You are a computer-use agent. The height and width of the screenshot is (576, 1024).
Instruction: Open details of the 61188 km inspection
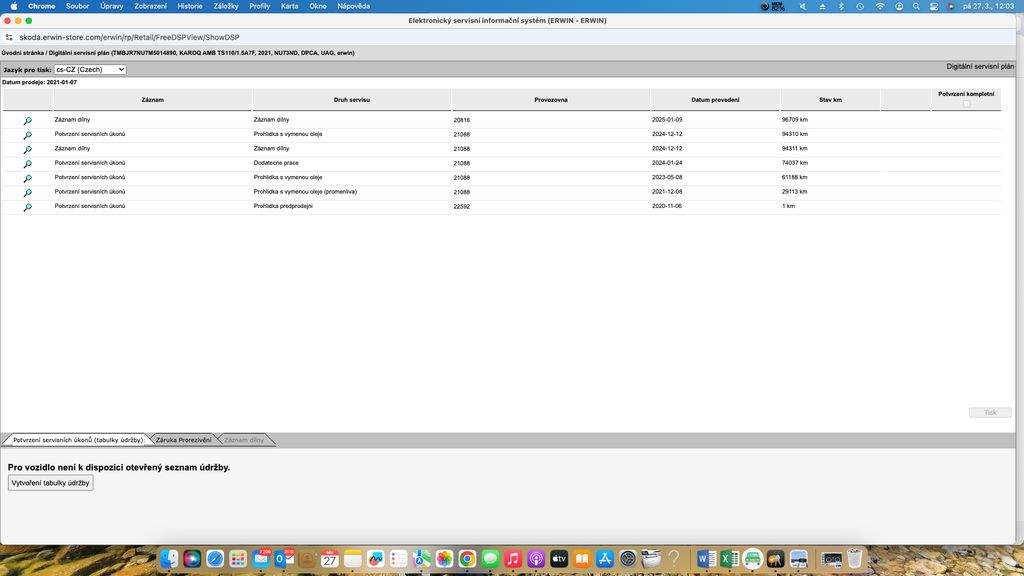(27, 178)
